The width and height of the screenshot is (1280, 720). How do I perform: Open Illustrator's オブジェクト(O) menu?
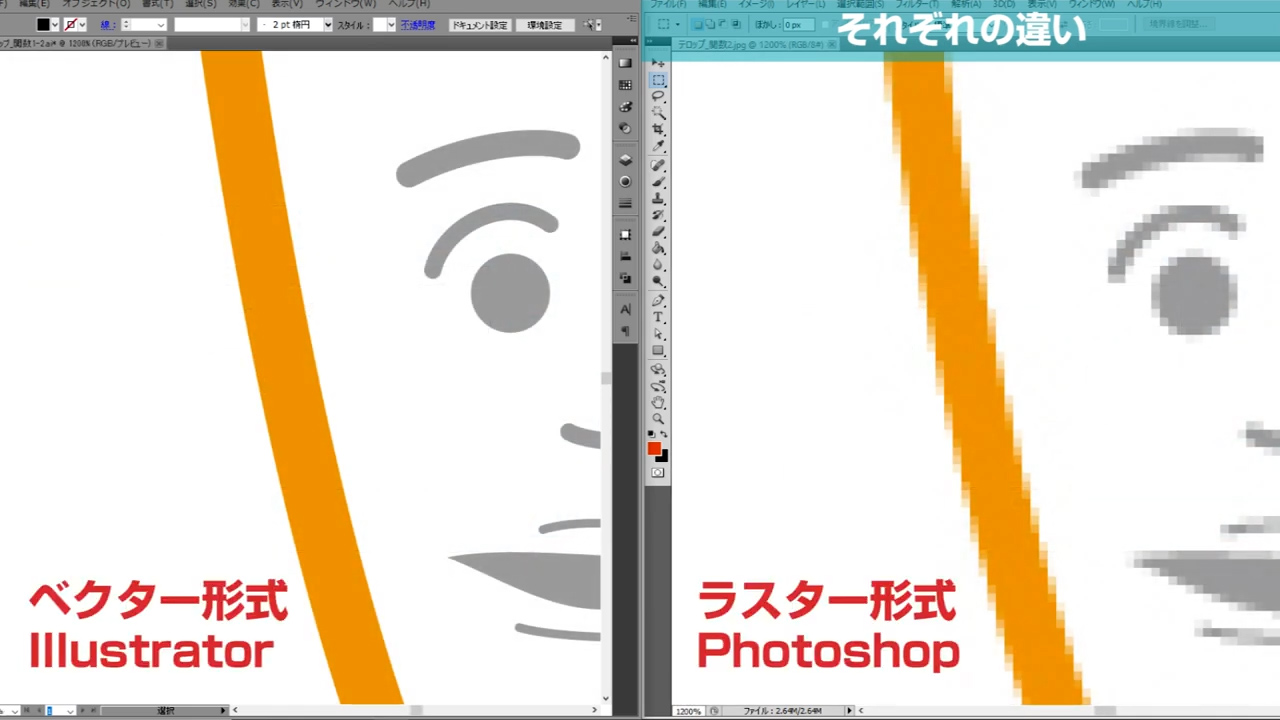(96, 4)
